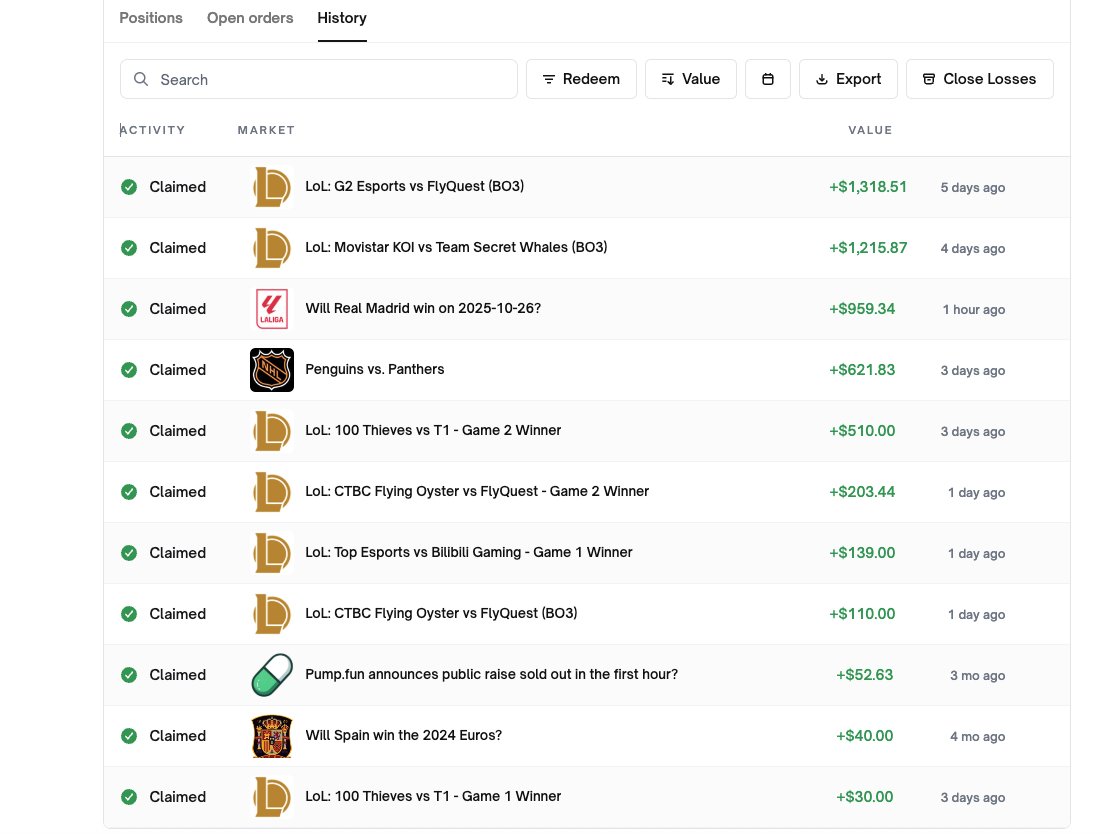The height and width of the screenshot is (834, 1117).
Task: Open the Redeem filter dropdown
Action: coord(581,79)
